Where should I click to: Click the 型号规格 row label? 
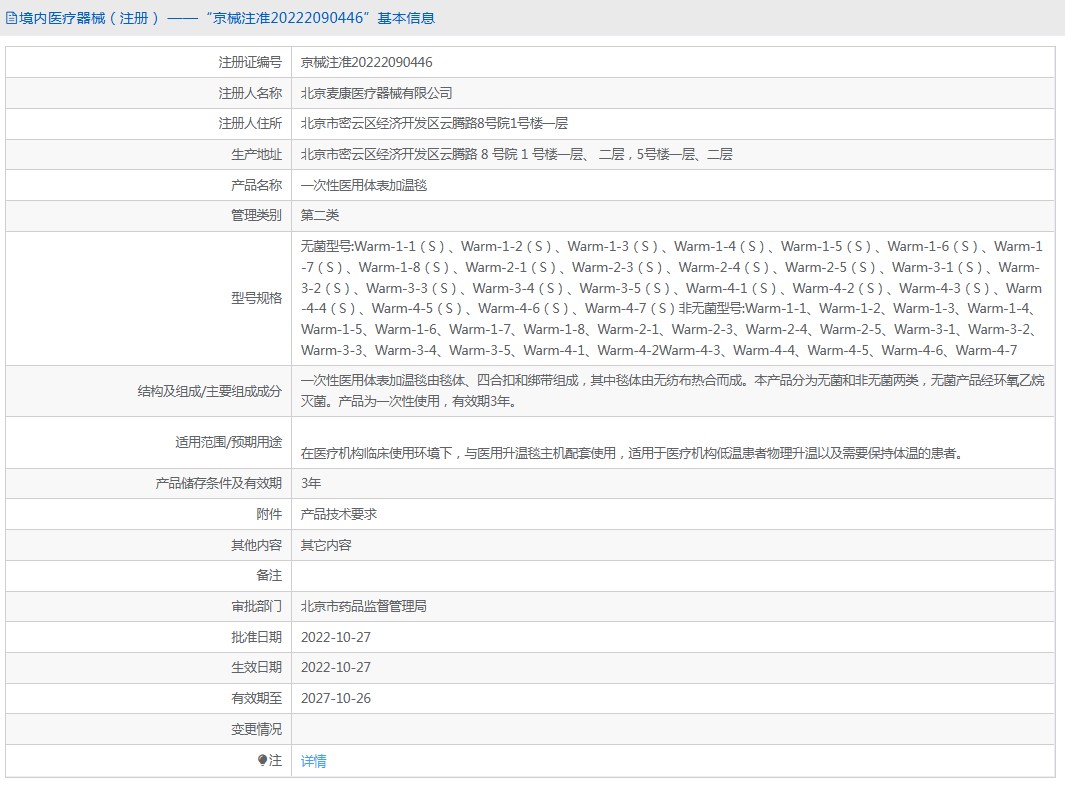pyautogui.click(x=256, y=298)
